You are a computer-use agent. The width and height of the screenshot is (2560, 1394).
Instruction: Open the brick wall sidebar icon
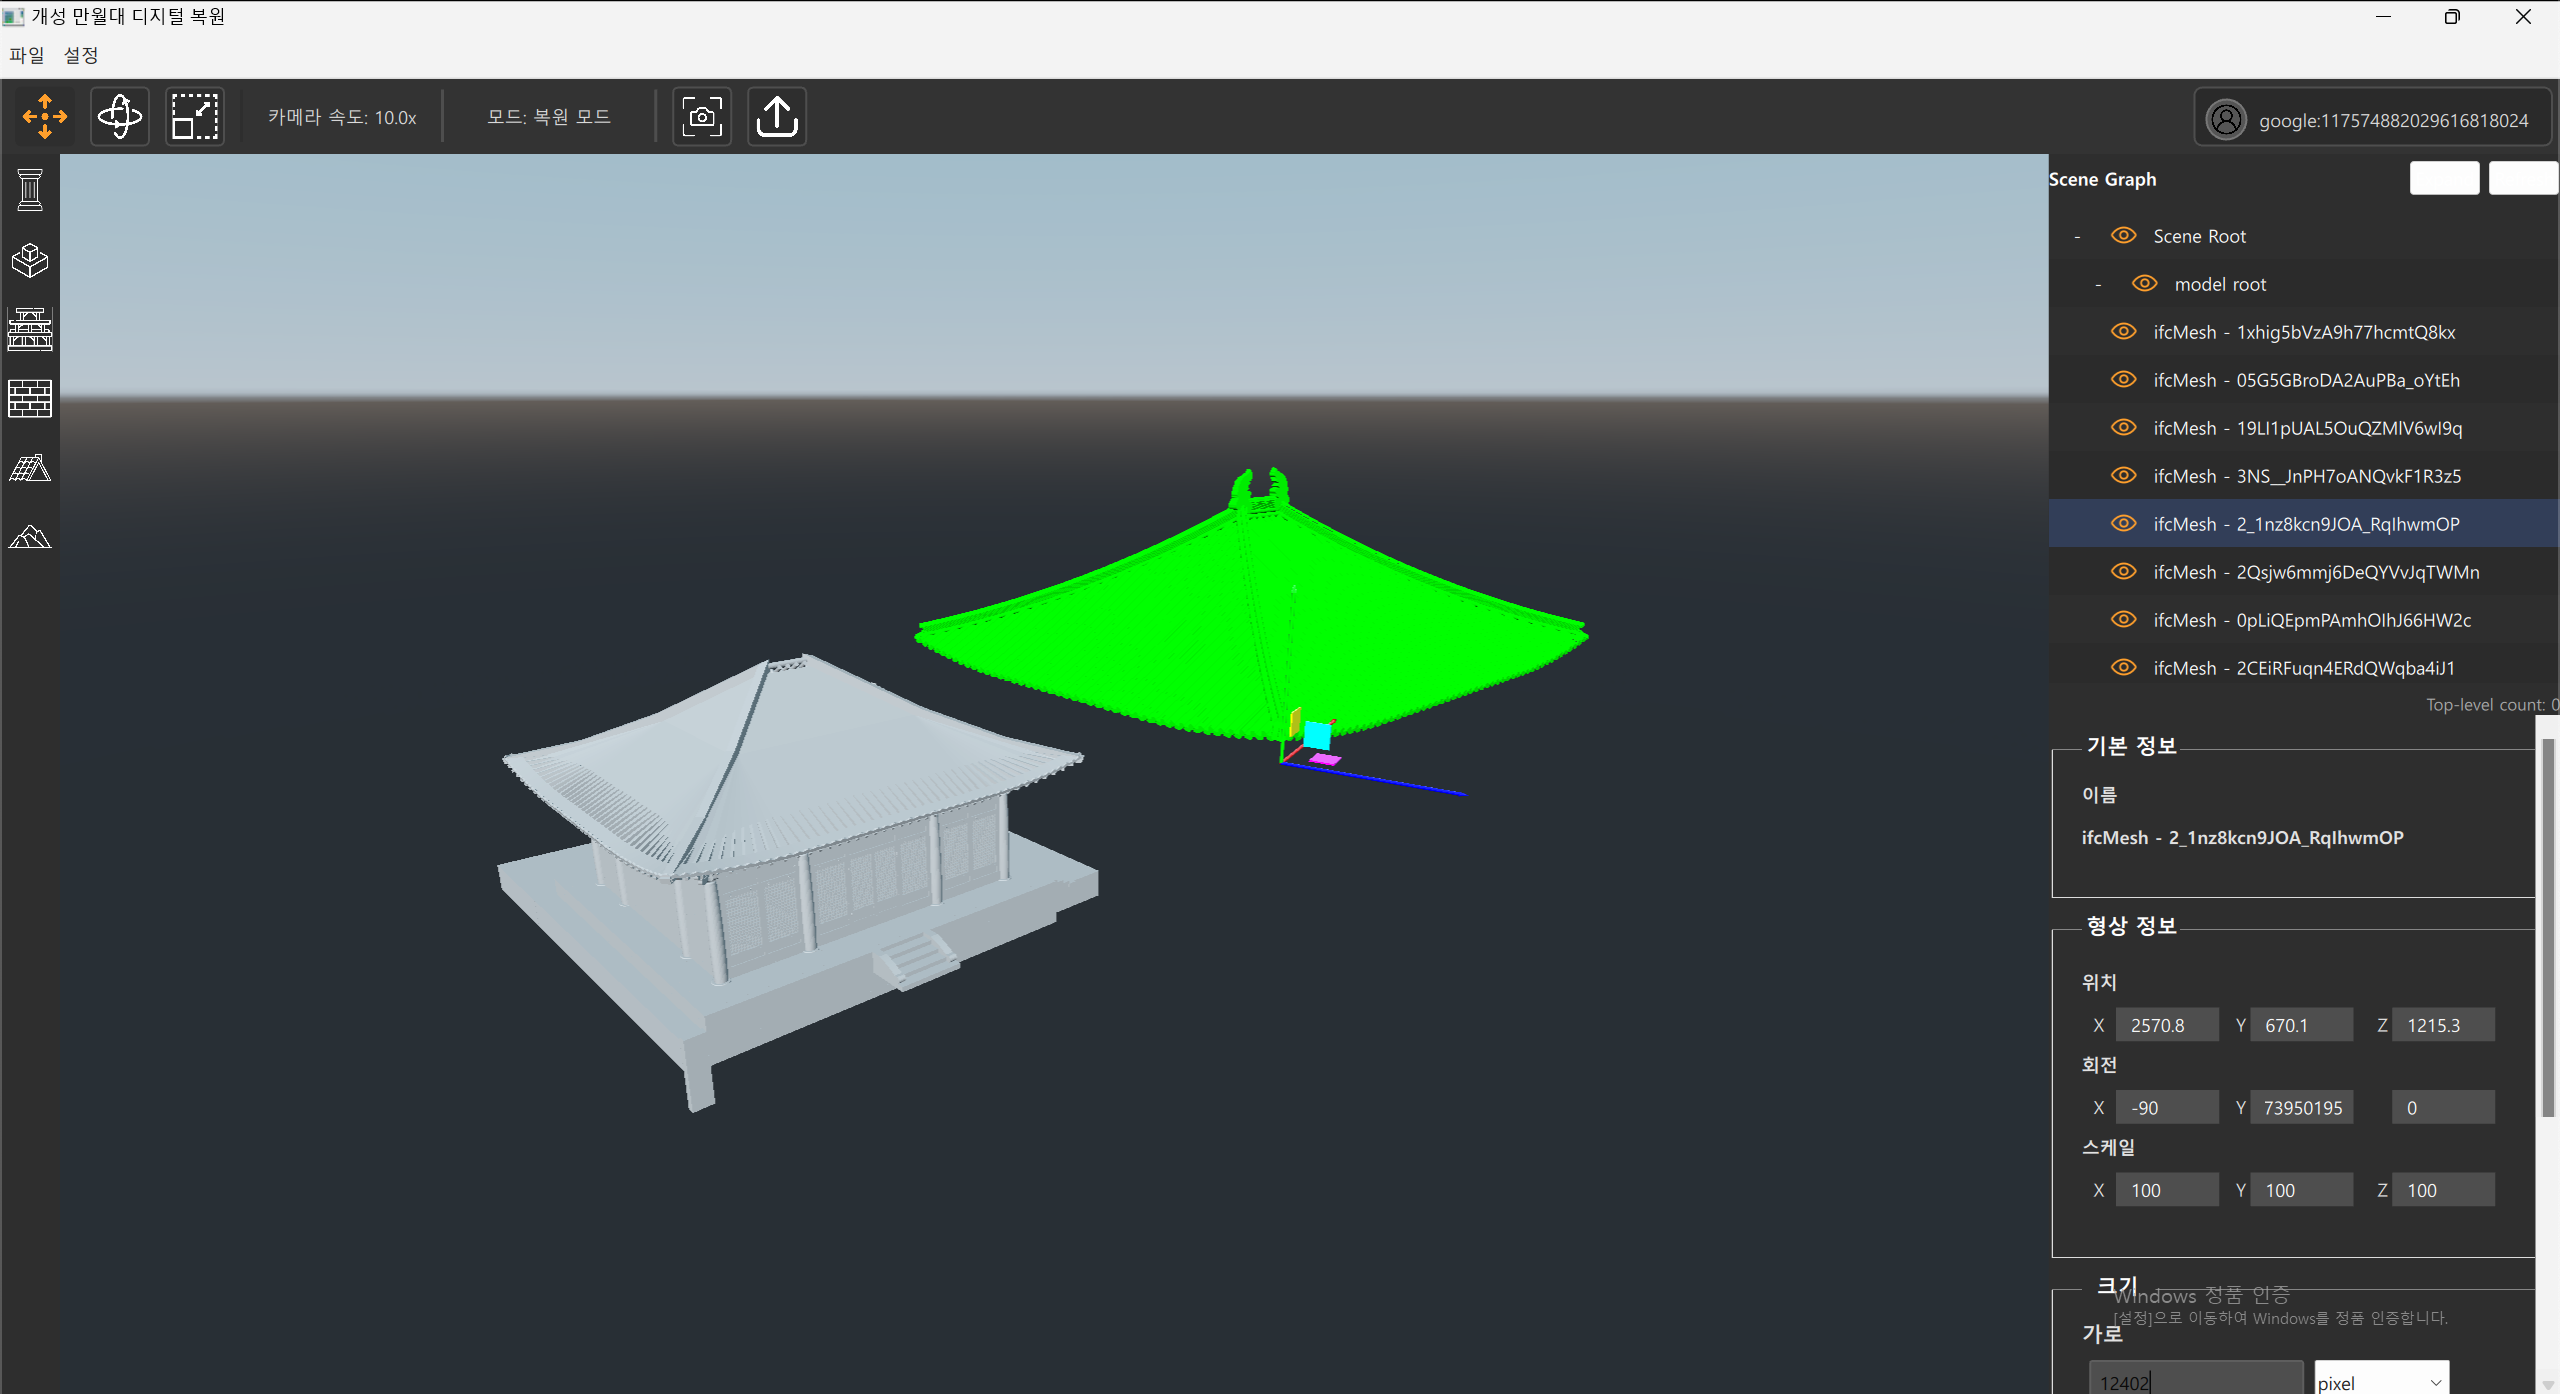click(30, 399)
